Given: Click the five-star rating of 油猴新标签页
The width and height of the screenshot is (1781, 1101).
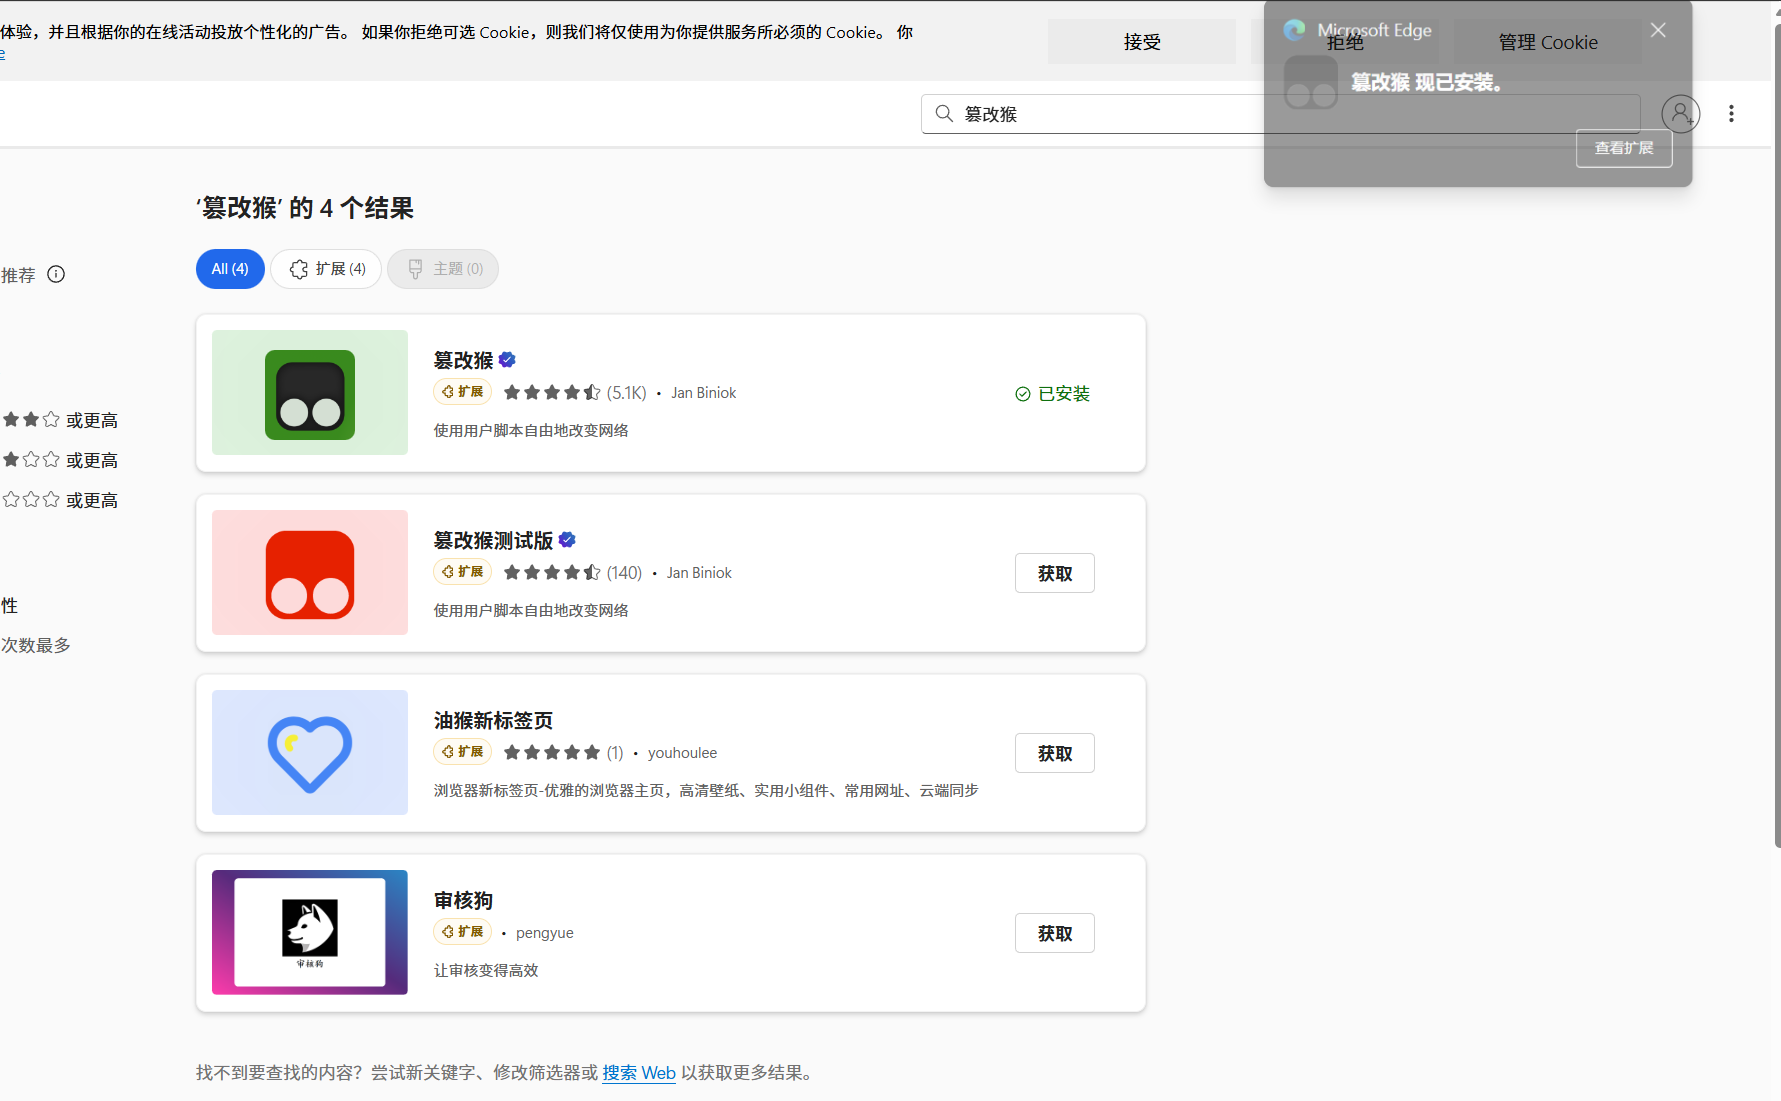Looking at the screenshot, I should 552,752.
